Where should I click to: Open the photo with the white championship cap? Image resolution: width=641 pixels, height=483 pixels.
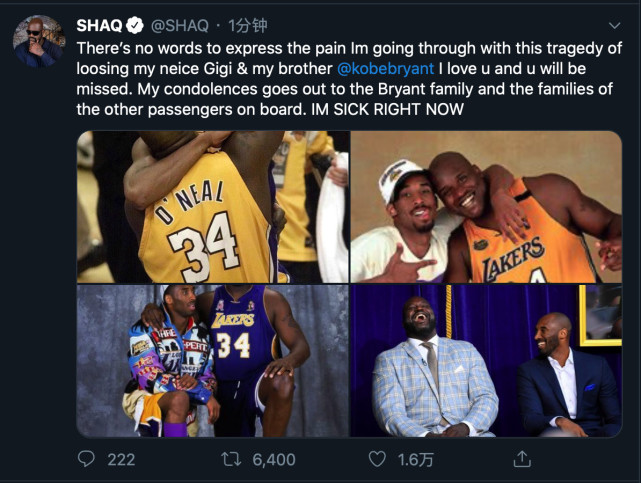[x=486, y=207]
